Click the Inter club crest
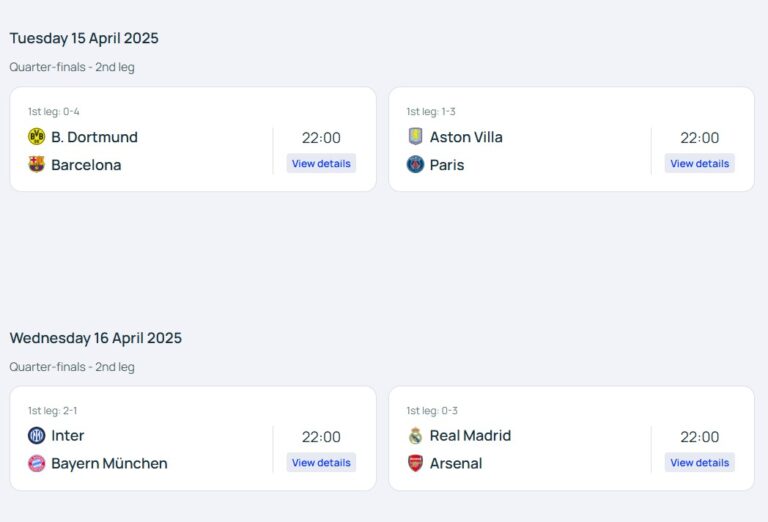 pos(37,436)
